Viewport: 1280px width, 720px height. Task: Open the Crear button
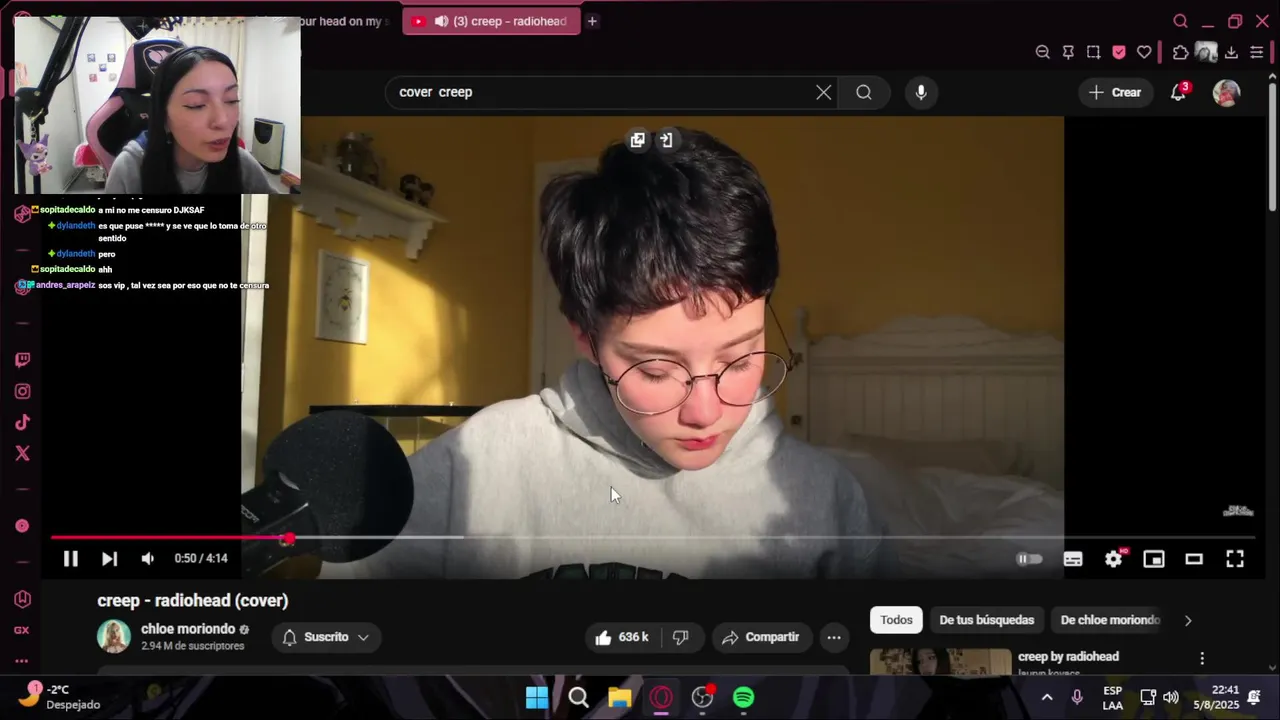(1115, 92)
